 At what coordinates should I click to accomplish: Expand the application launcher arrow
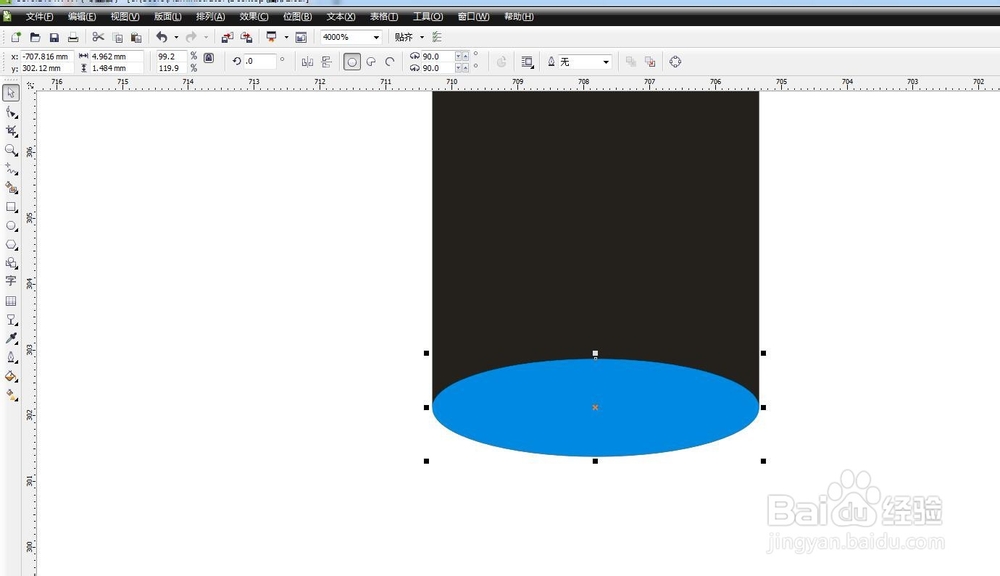(x=286, y=37)
